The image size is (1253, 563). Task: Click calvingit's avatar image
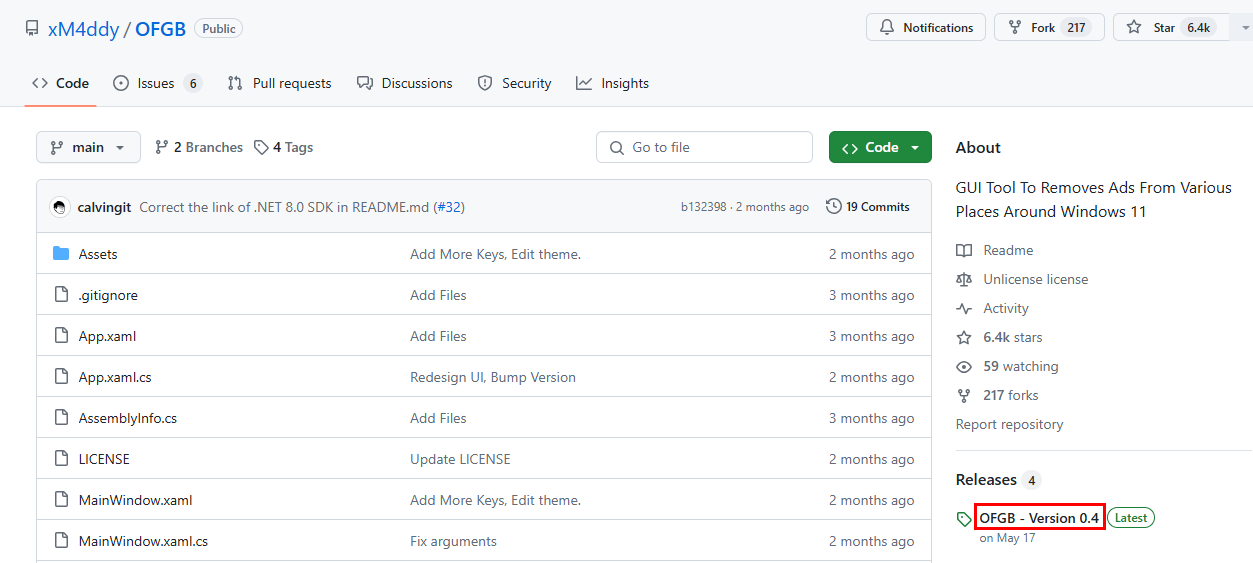60,207
